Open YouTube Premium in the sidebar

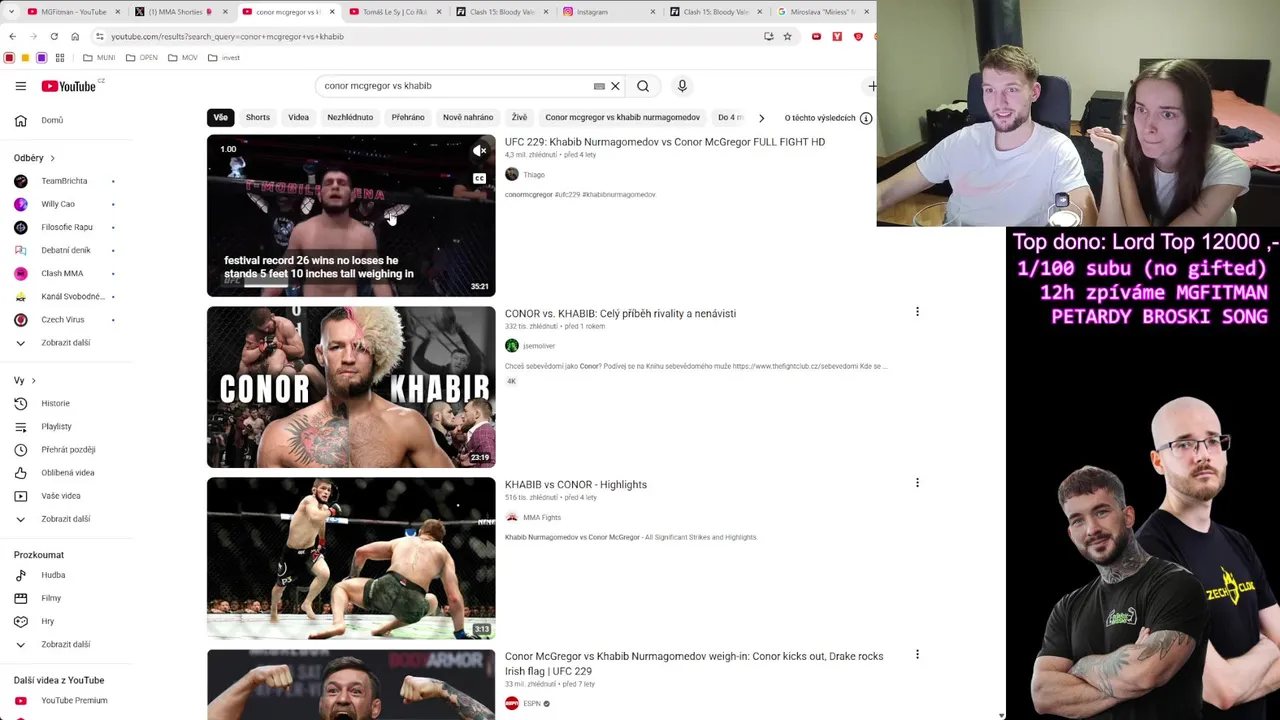pyautogui.click(x=74, y=700)
